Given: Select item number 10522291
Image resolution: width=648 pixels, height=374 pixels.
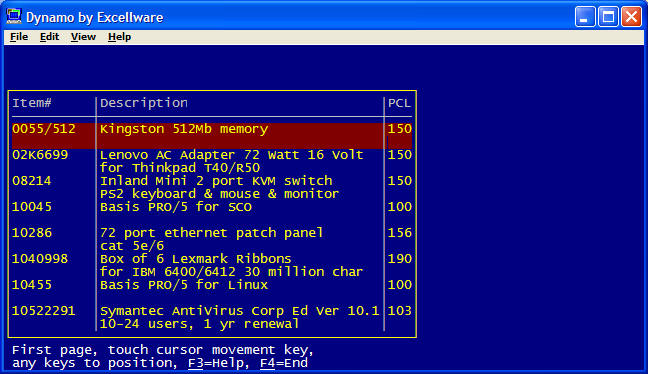Looking at the screenshot, I should coord(44,311).
